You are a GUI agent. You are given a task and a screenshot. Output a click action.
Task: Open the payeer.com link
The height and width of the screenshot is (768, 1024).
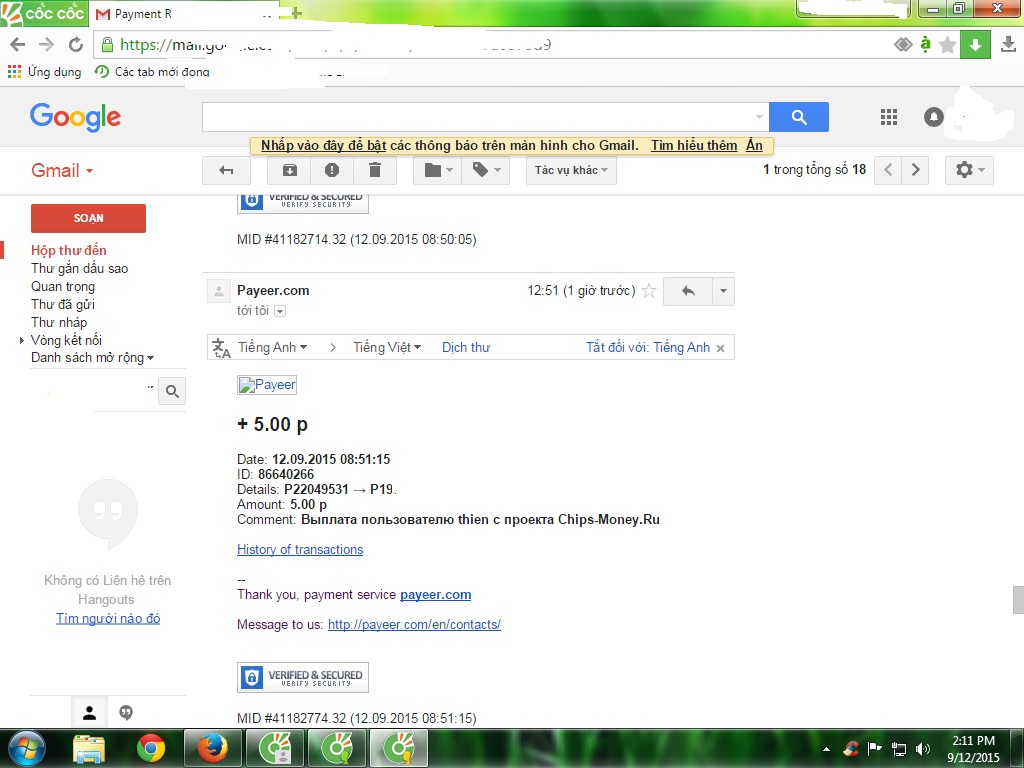[436, 595]
